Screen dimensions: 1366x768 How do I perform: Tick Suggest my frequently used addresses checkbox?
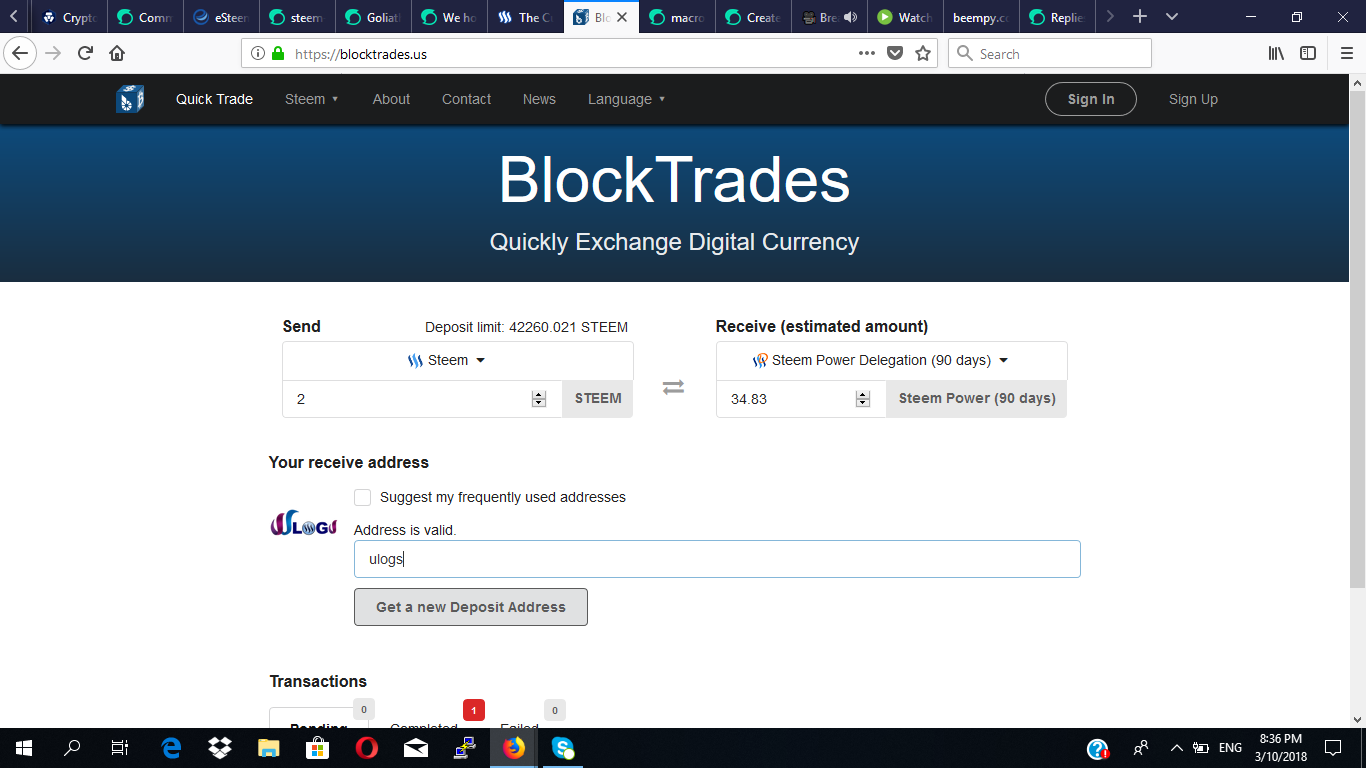362,497
